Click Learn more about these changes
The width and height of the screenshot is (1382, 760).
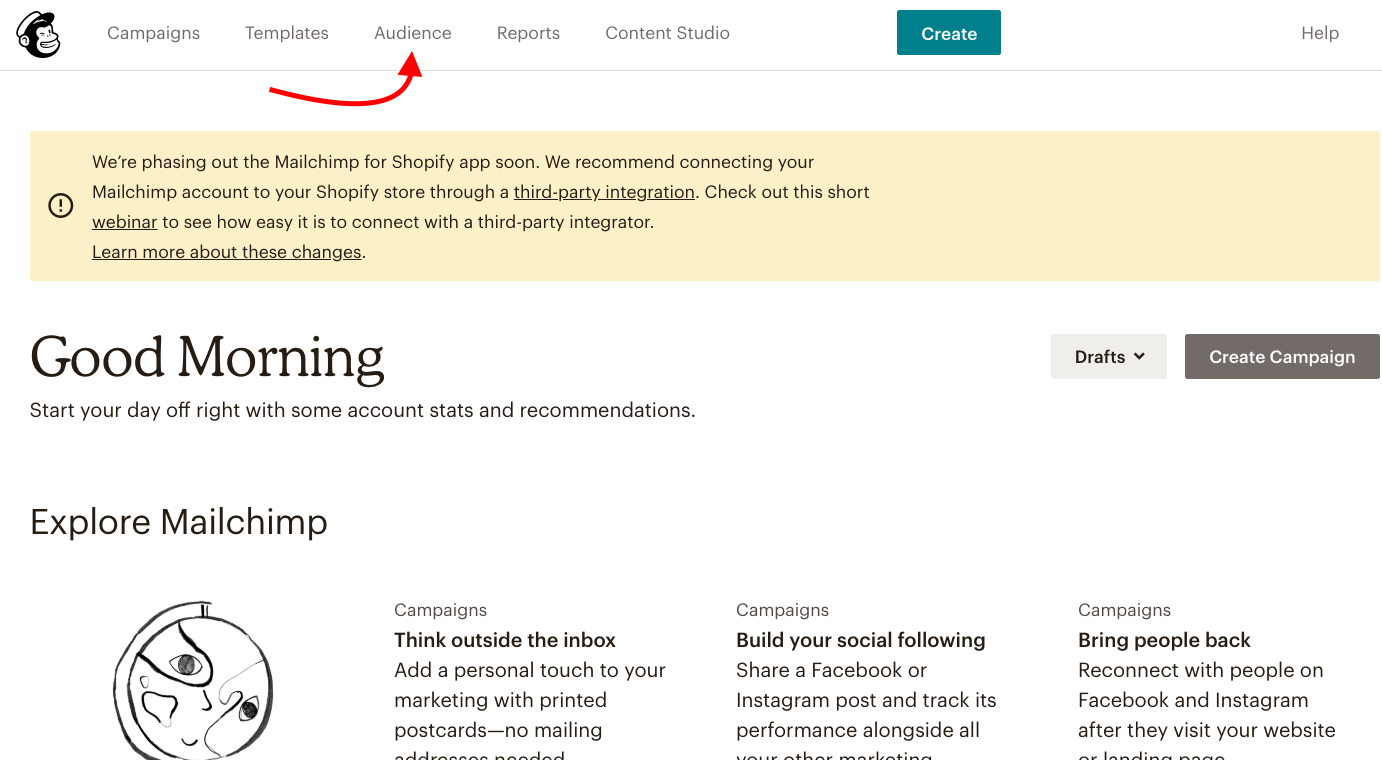pos(227,252)
